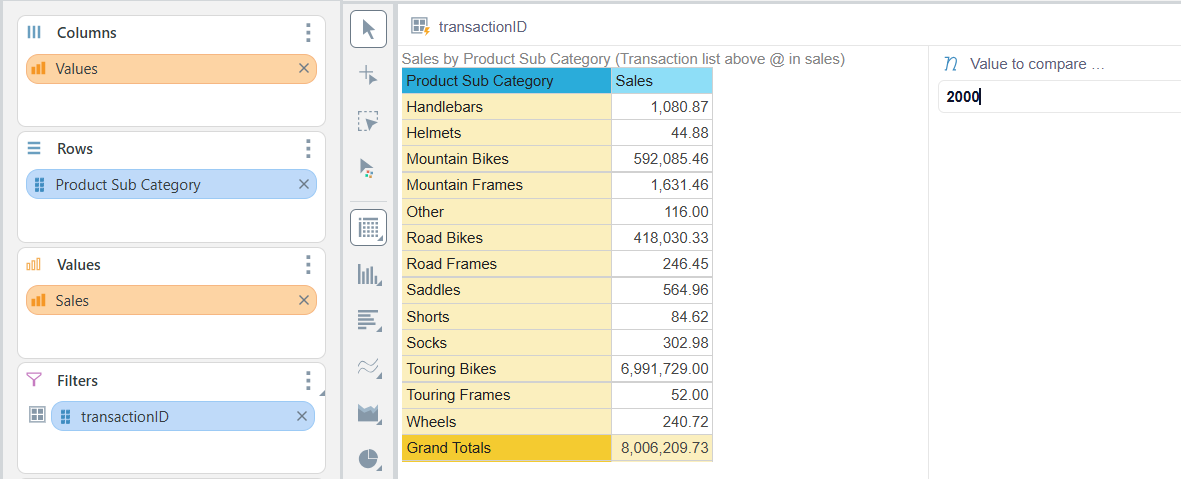The image size is (1181, 479).
Task: Open Rows zone three-dot menu
Action: tap(308, 149)
